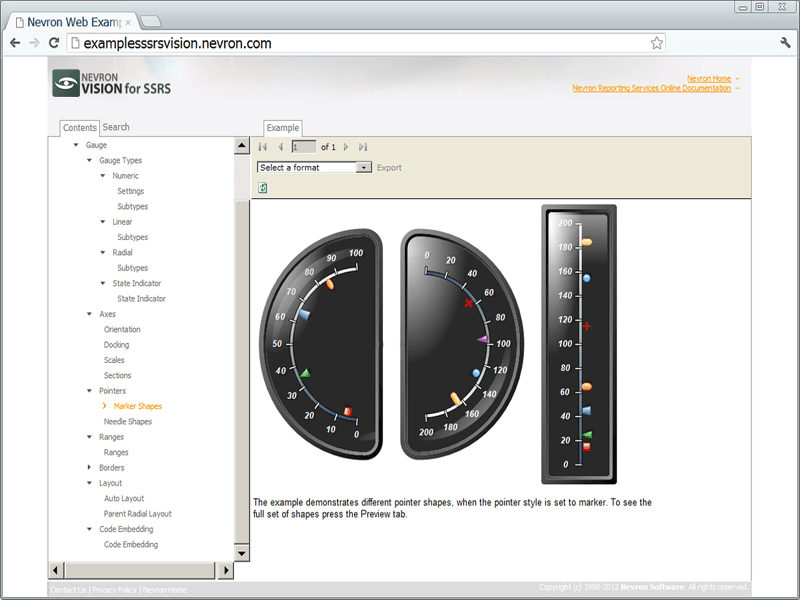800x600 pixels.
Task: Collapse the Numeric tree node
Action: pos(103,176)
